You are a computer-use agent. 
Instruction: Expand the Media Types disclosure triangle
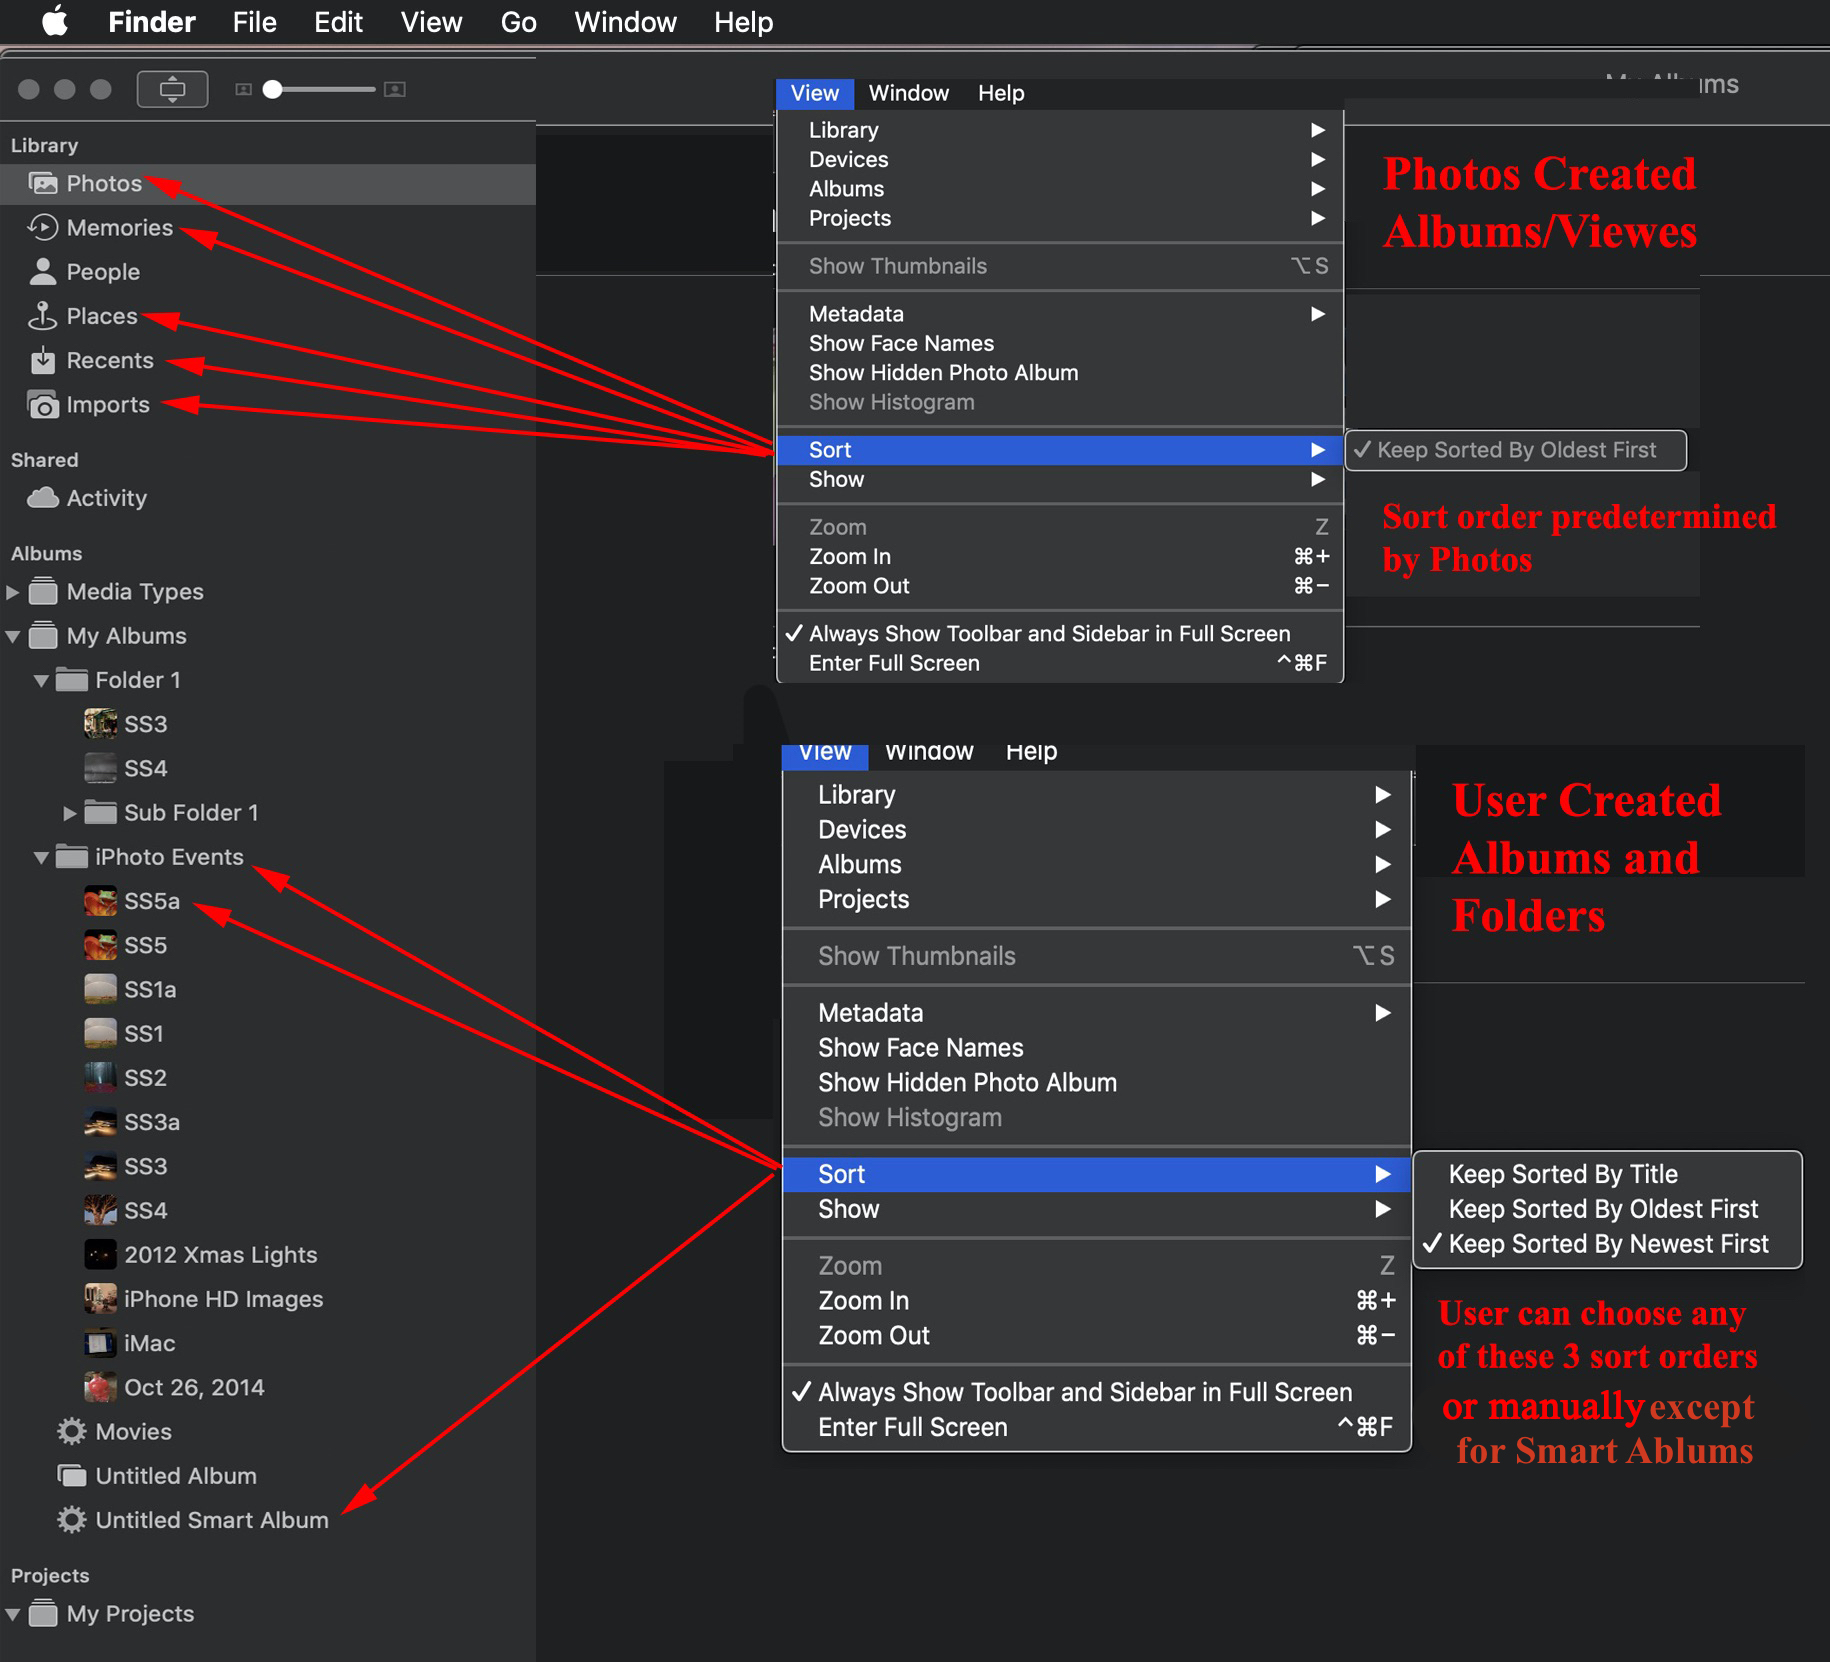(13, 592)
